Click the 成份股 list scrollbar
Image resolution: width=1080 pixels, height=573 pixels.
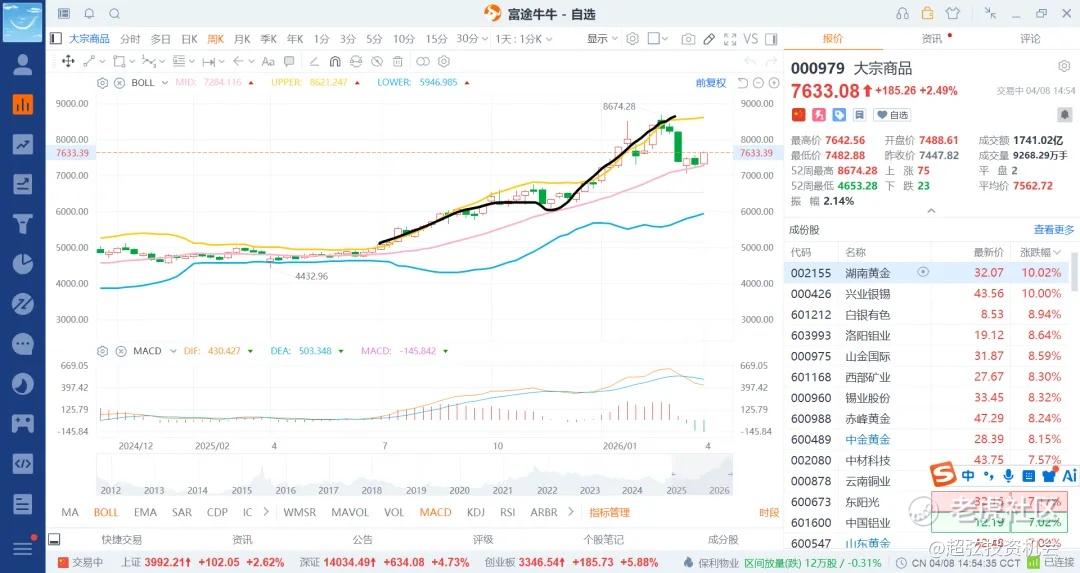[x=1073, y=272]
